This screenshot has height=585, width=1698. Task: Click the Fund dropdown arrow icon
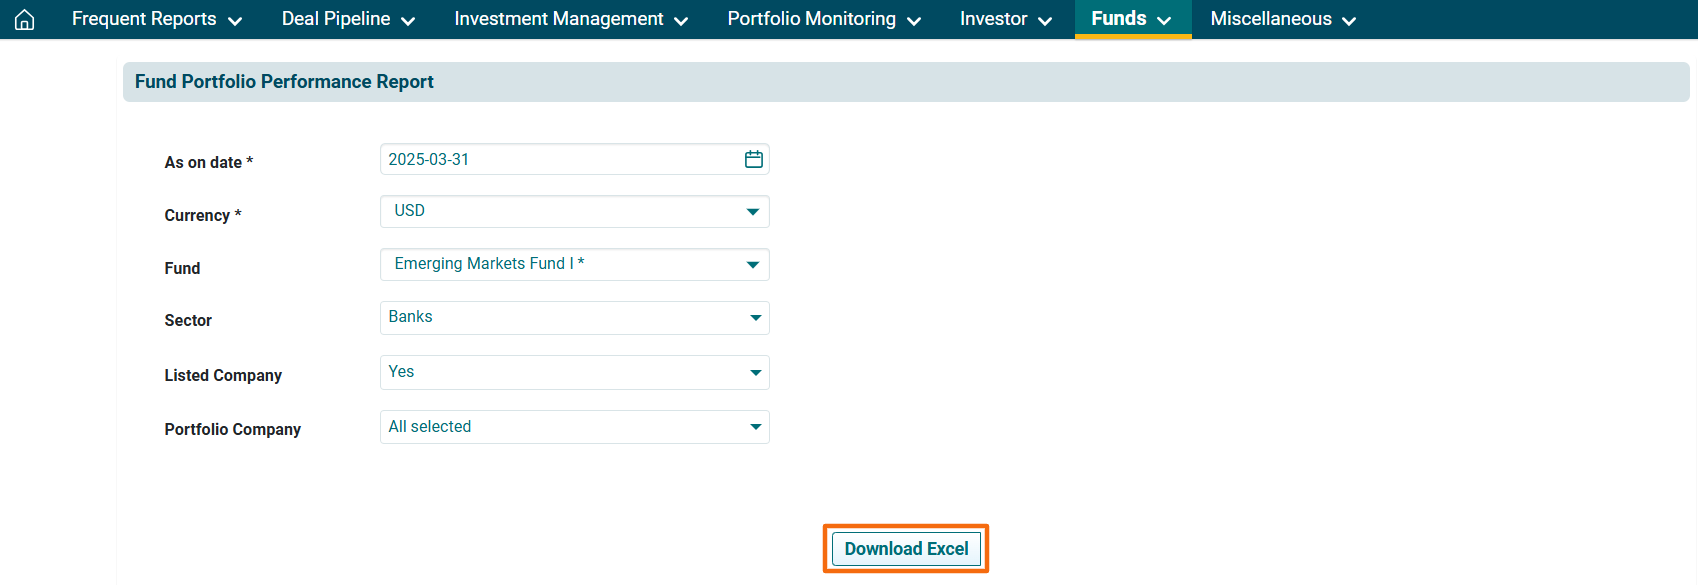pos(752,265)
